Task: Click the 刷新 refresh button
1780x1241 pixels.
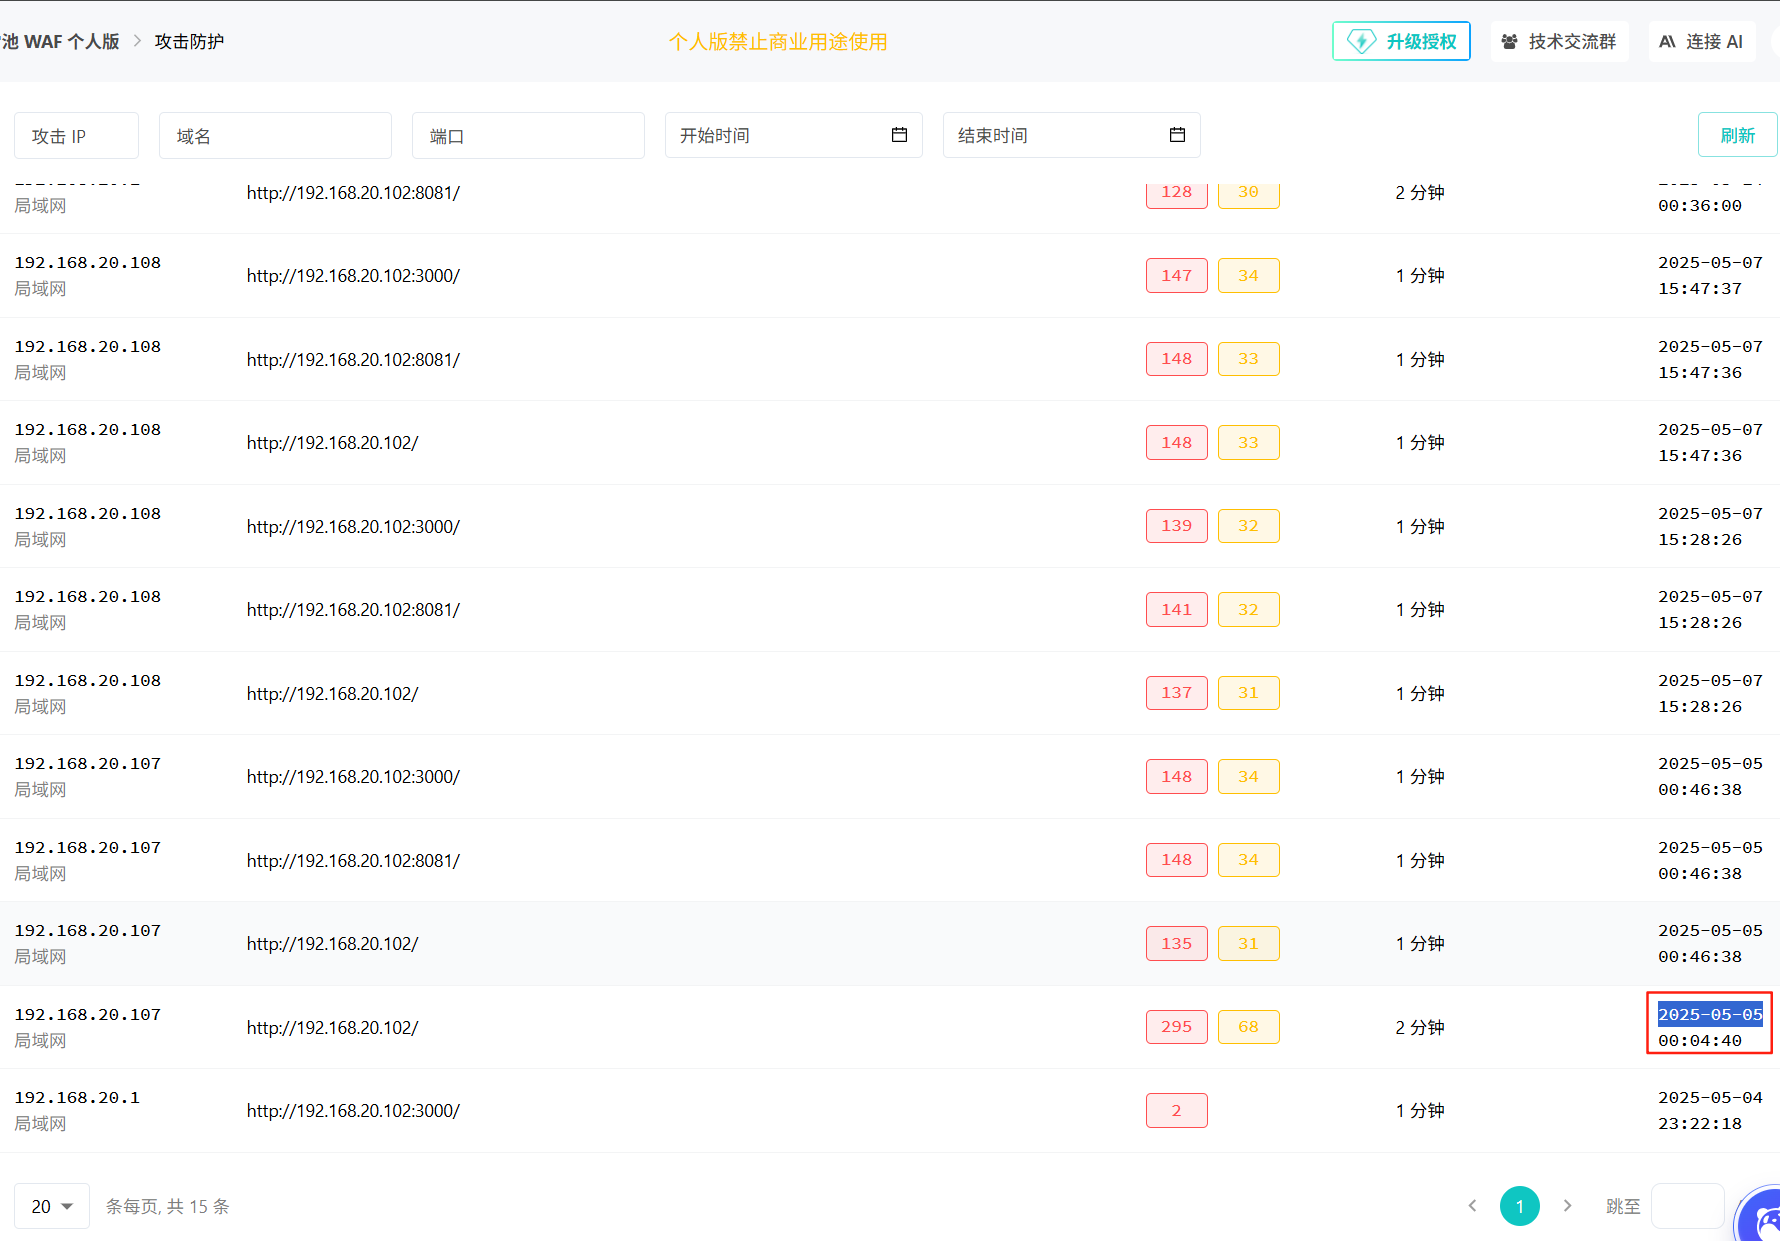Action: pyautogui.click(x=1737, y=135)
